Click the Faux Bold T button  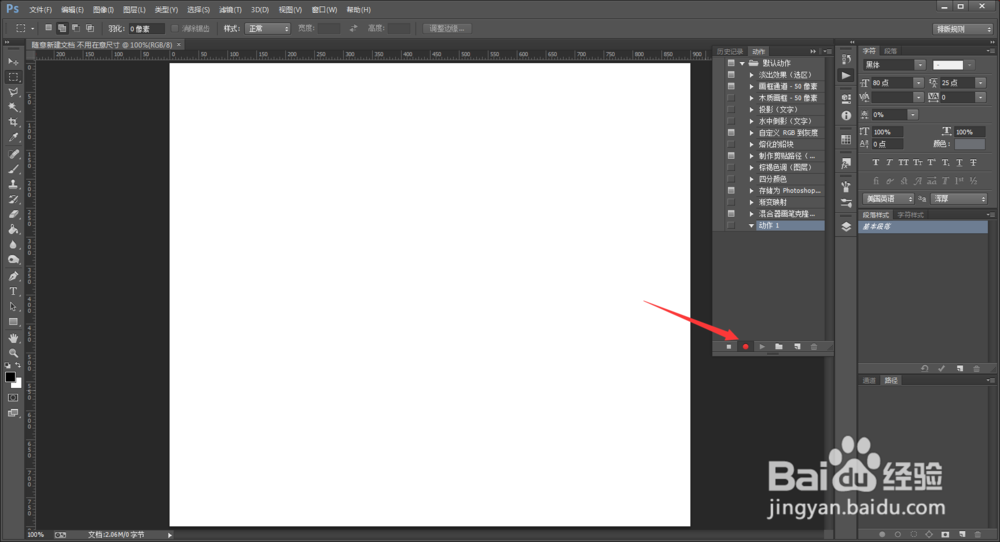(876, 163)
